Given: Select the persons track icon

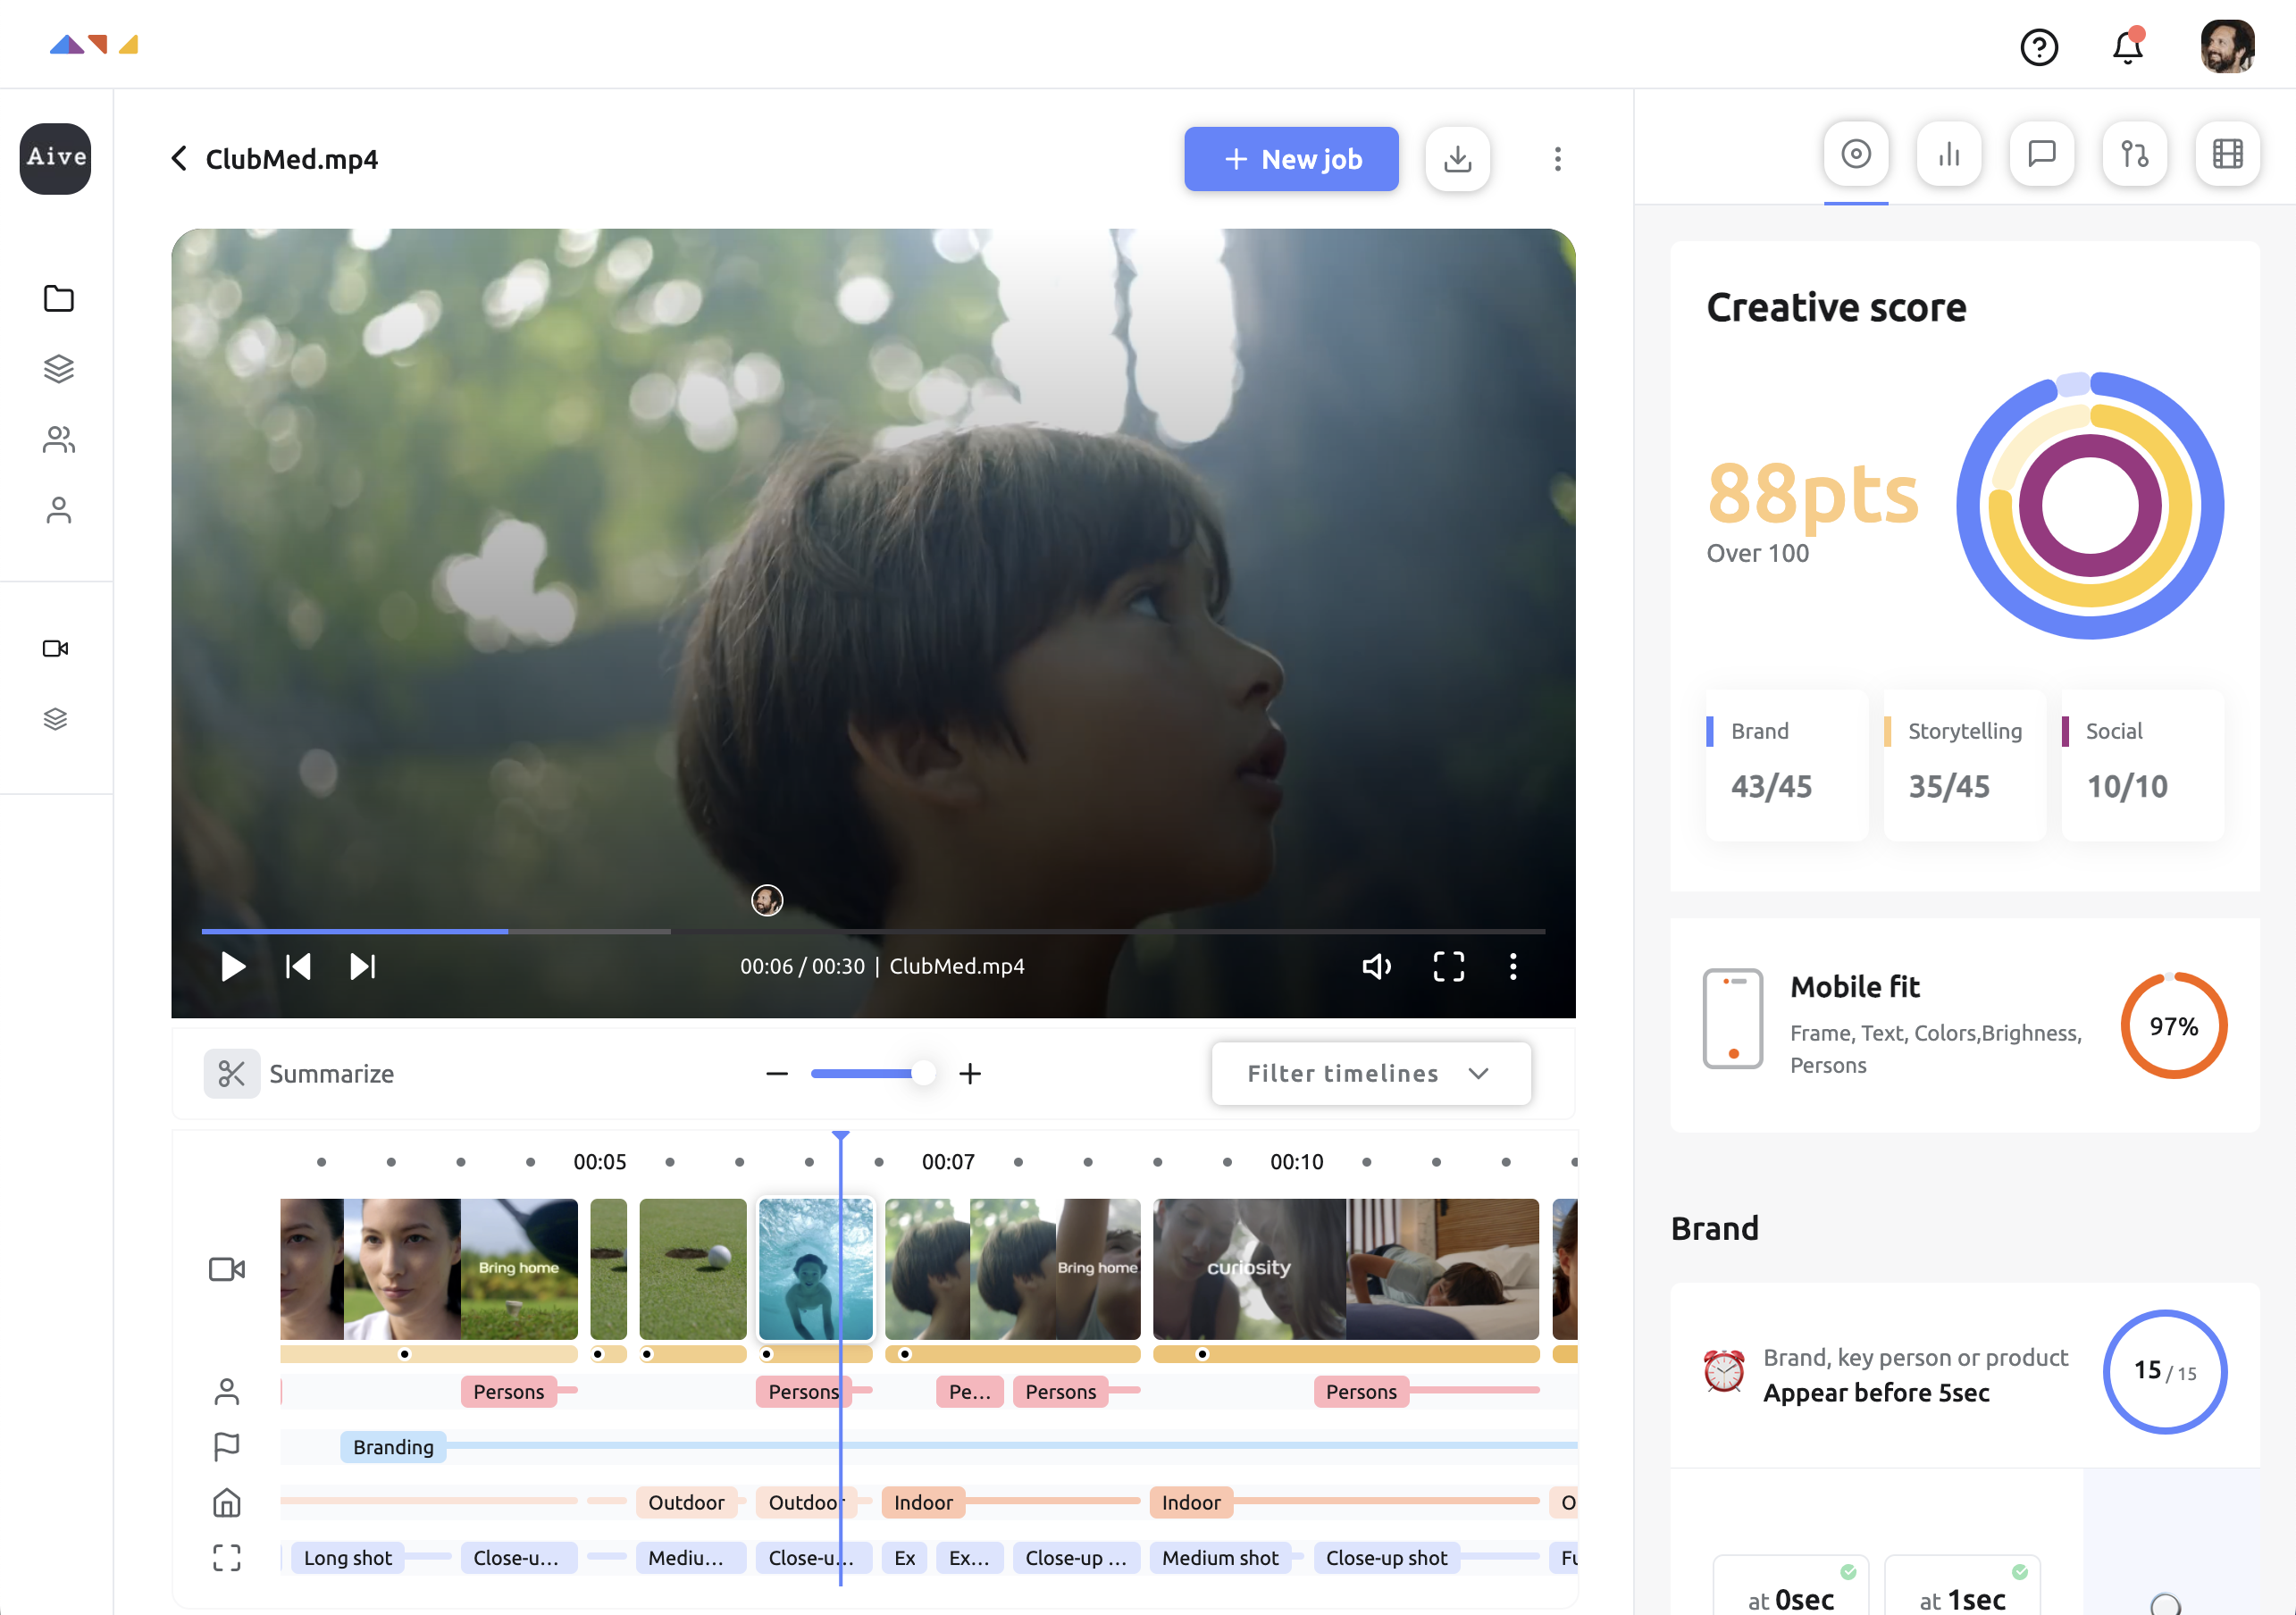Looking at the screenshot, I should (227, 1391).
